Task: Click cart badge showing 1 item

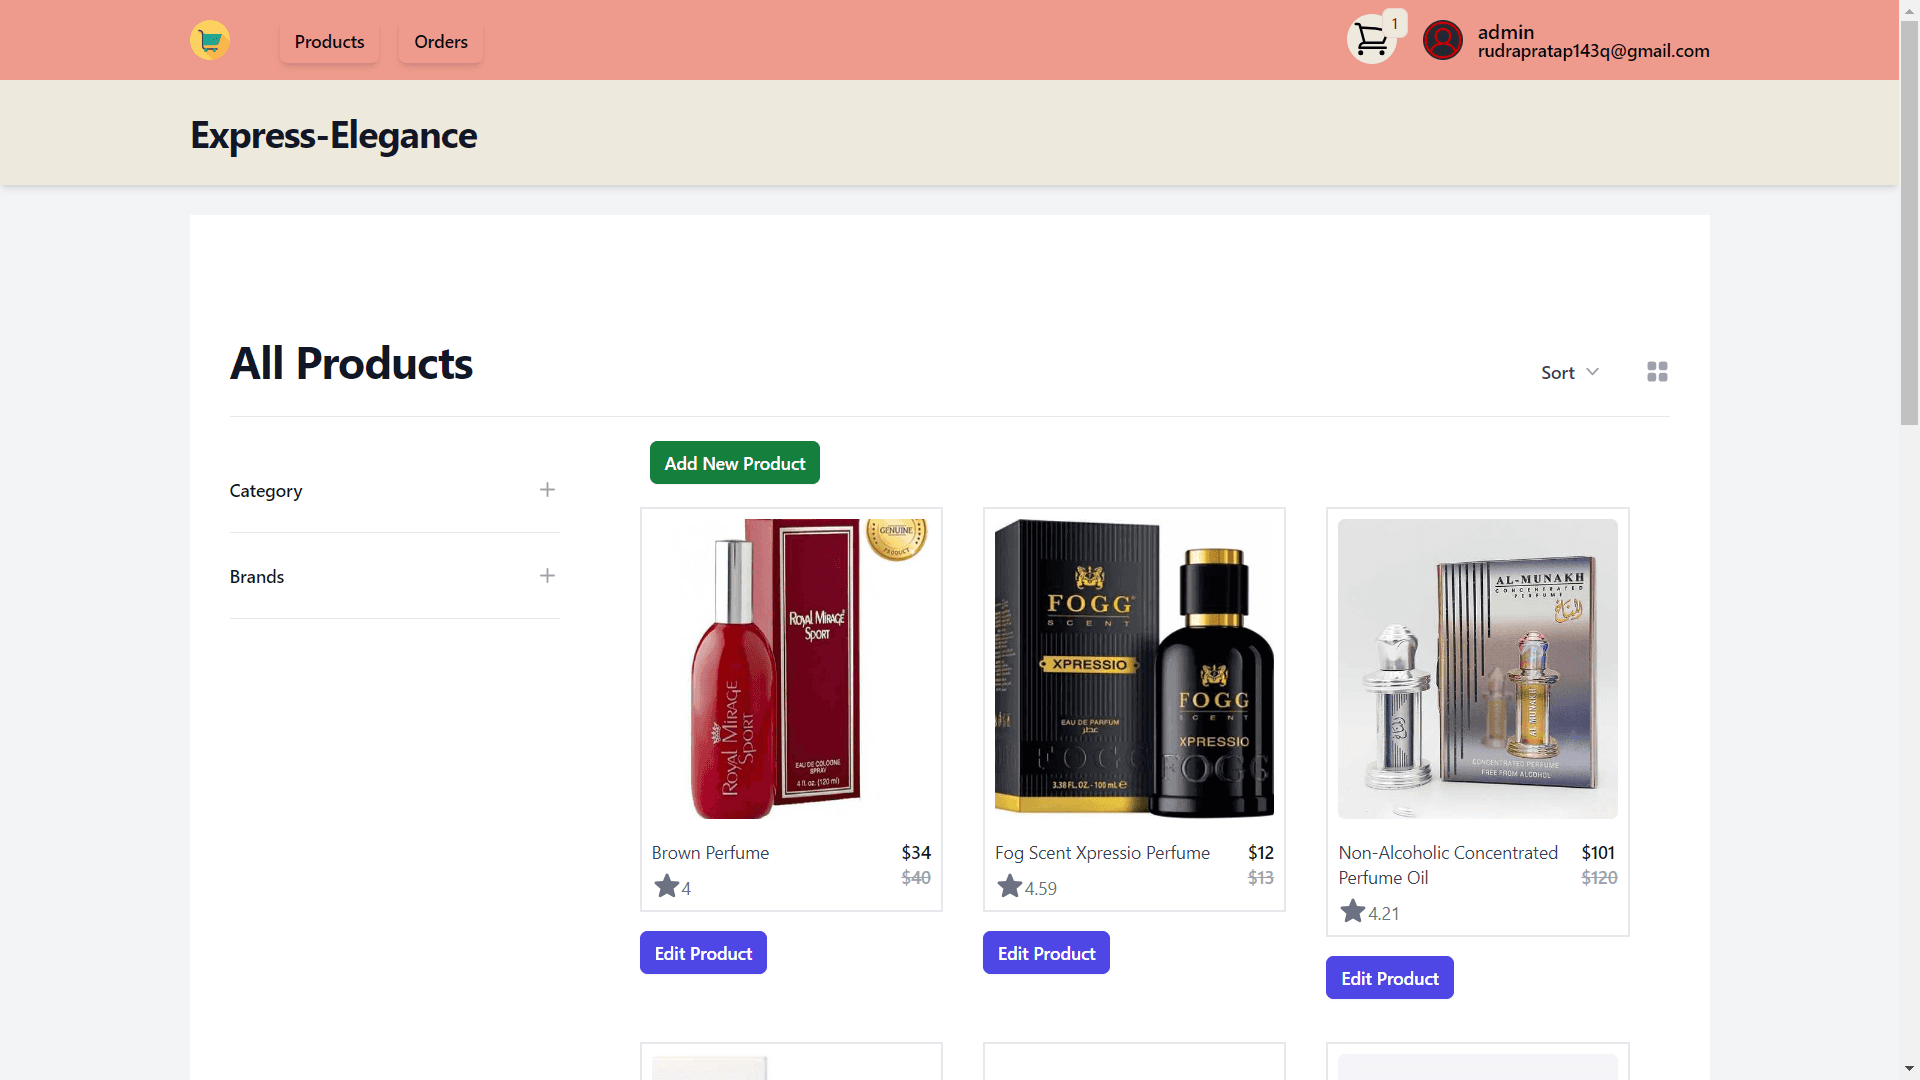Action: tap(1395, 23)
